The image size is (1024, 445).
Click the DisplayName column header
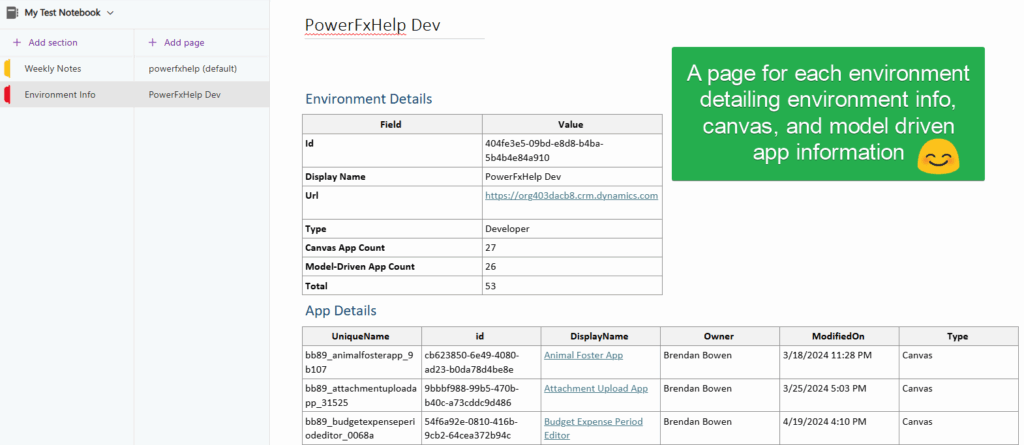pos(600,337)
